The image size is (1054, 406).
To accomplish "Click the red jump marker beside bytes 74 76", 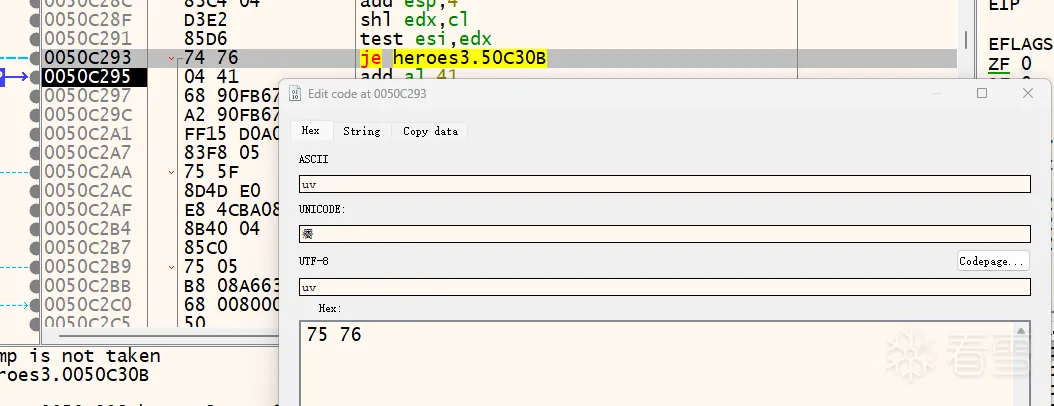I will click(x=173, y=58).
